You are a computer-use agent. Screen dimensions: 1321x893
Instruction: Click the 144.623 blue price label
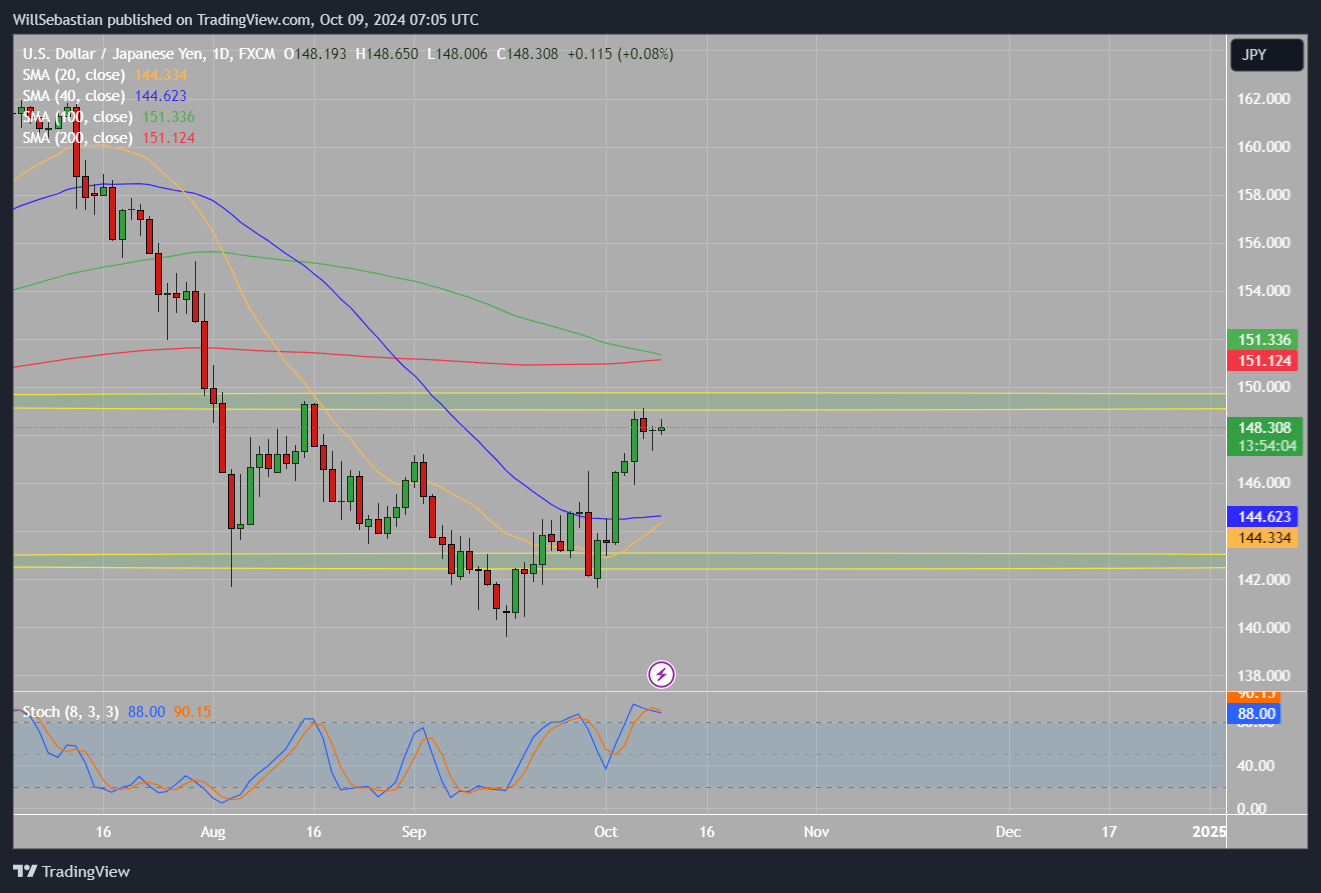click(x=1265, y=517)
